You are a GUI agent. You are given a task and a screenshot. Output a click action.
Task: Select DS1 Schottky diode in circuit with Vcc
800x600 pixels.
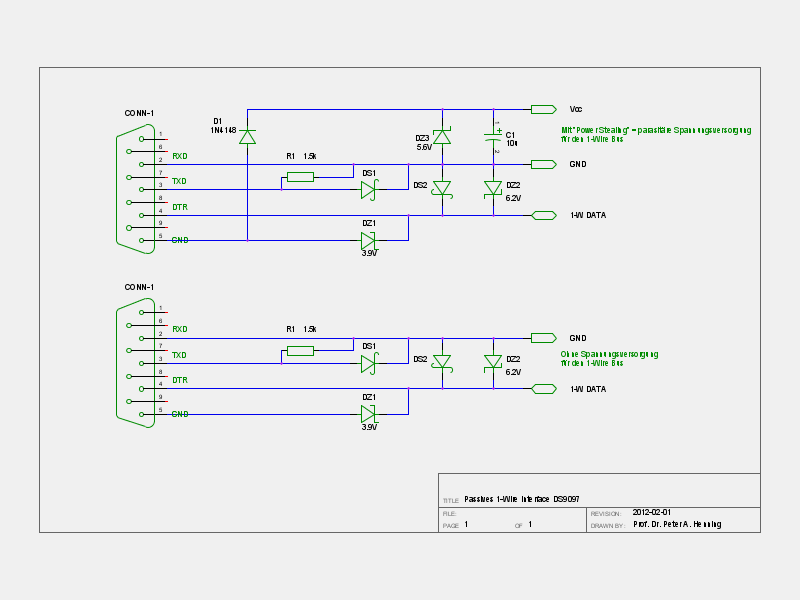369,190
